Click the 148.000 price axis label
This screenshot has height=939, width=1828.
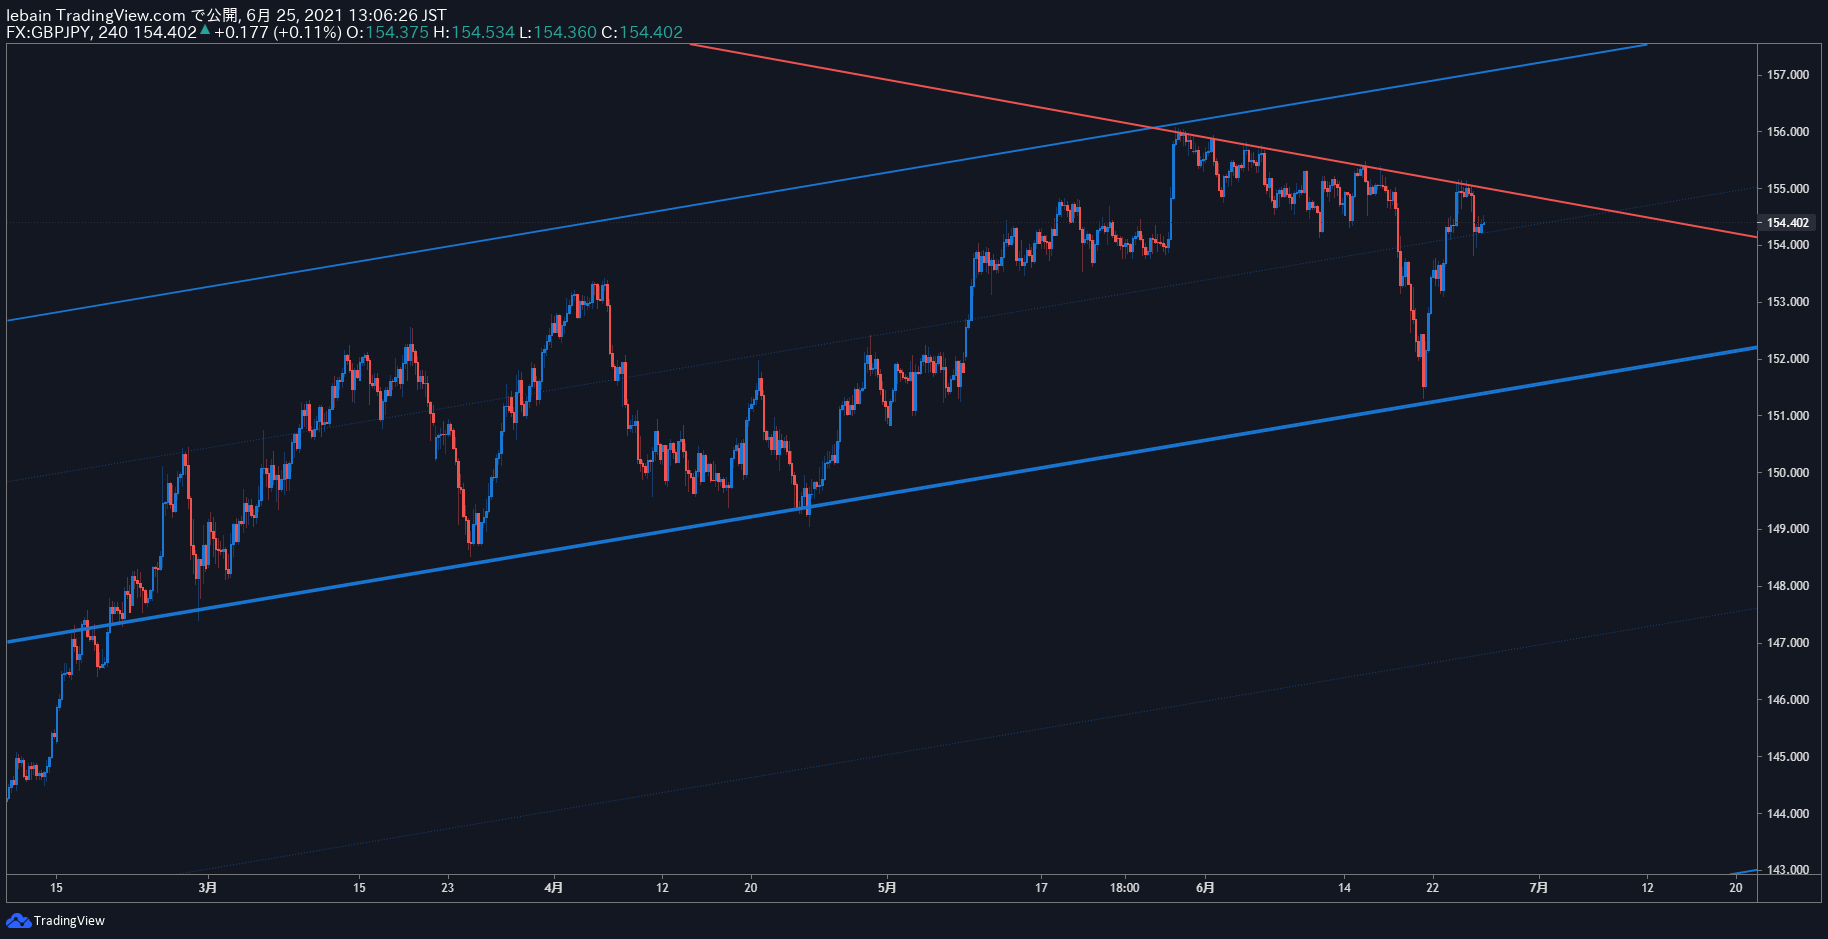point(1787,586)
